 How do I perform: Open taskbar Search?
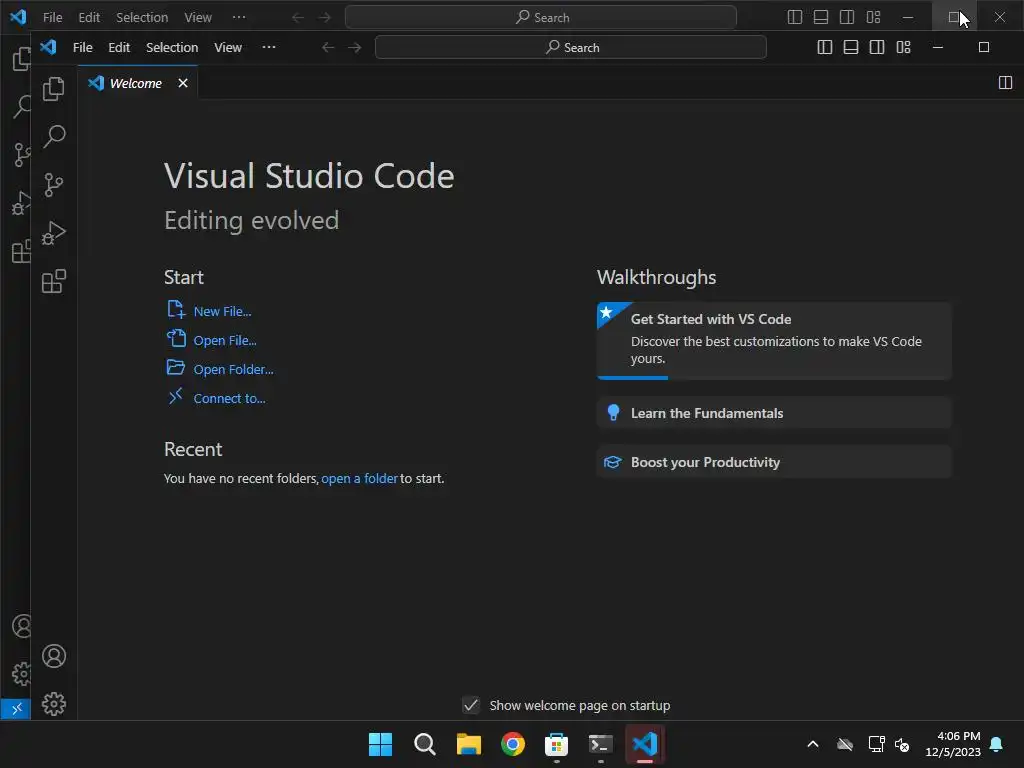[x=424, y=744]
